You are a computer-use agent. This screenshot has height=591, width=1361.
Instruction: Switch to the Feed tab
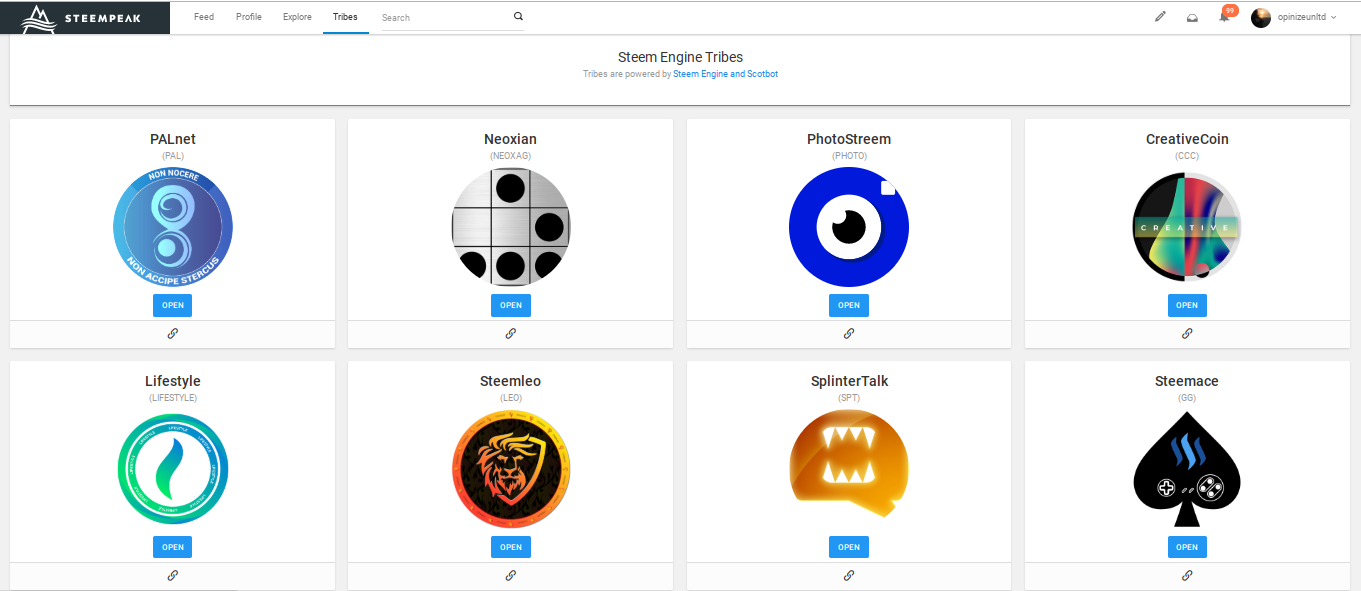204,17
